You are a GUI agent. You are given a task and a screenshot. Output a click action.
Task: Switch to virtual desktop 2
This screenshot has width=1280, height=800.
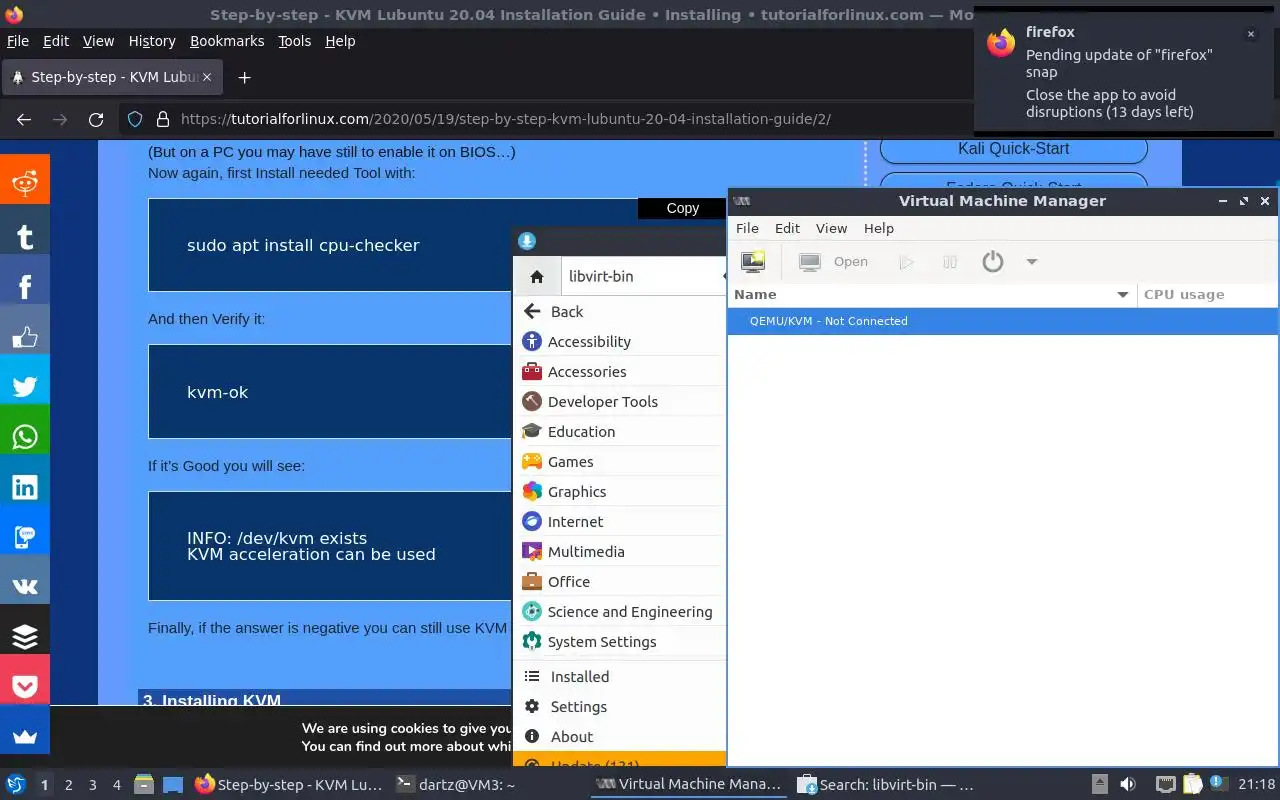(x=68, y=785)
